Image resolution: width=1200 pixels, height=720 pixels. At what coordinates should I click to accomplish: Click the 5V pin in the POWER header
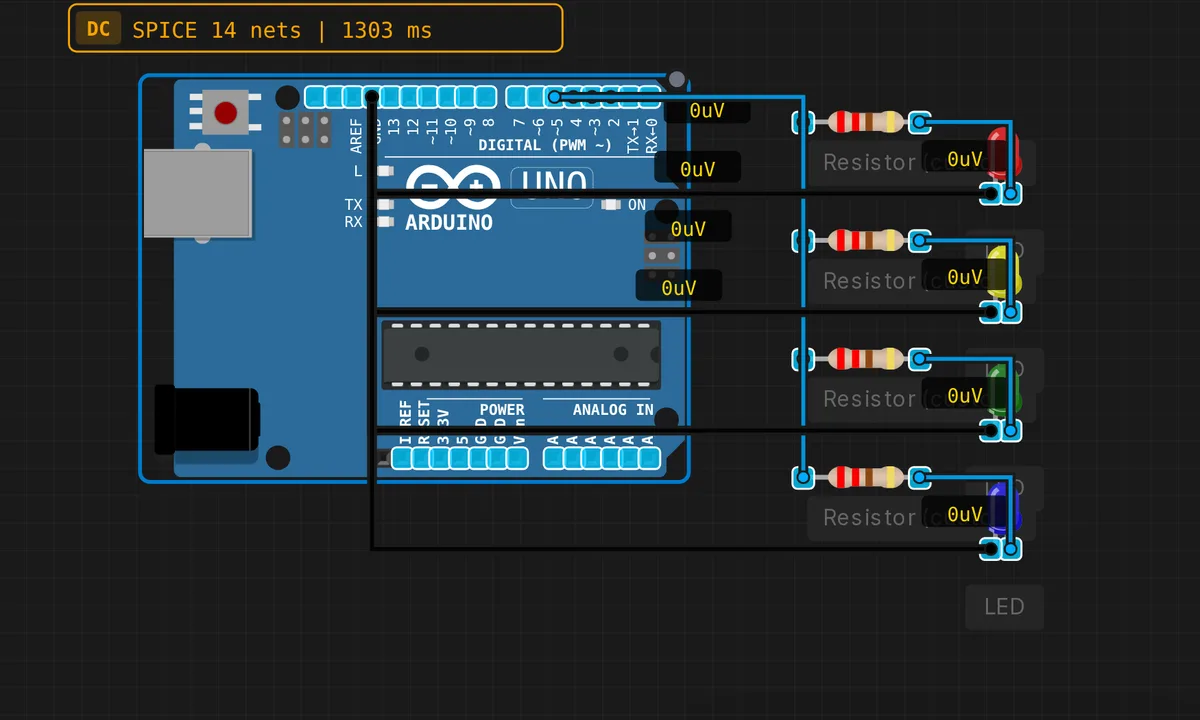pyautogui.click(x=459, y=458)
